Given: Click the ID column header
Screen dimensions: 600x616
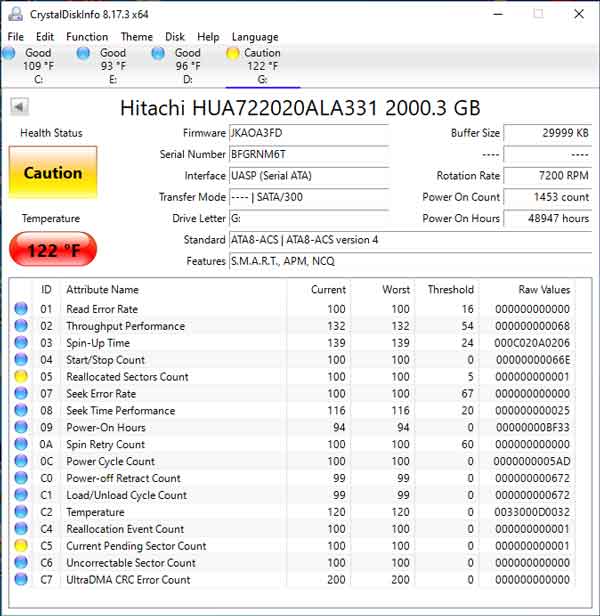Looking at the screenshot, I should click(x=46, y=290).
